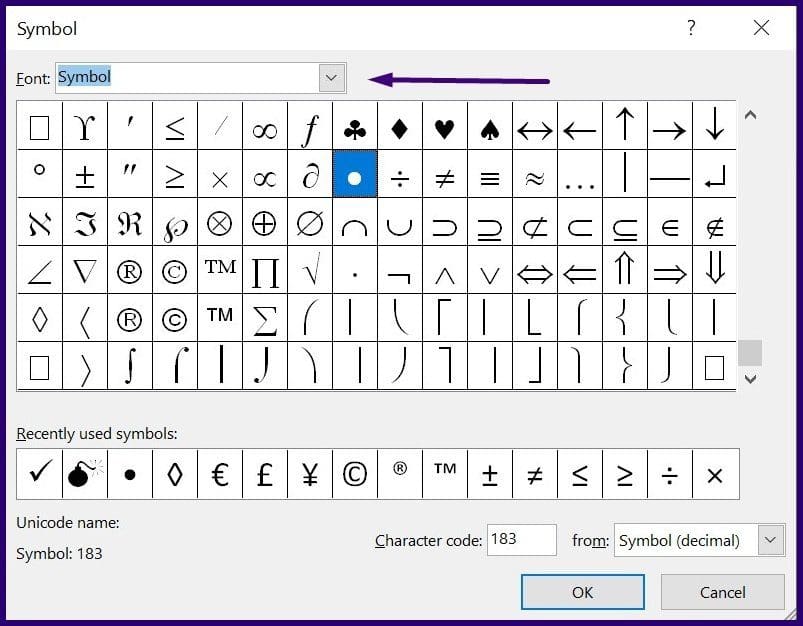Open the dialog Help question mark
803x626 pixels.
pyautogui.click(x=691, y=28)
